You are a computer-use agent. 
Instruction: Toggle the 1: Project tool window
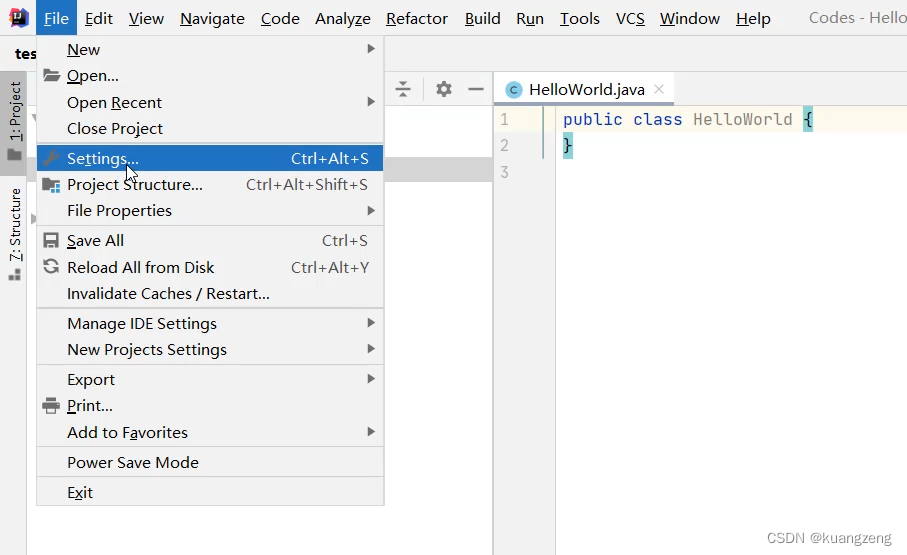click(x=14, y=122)
